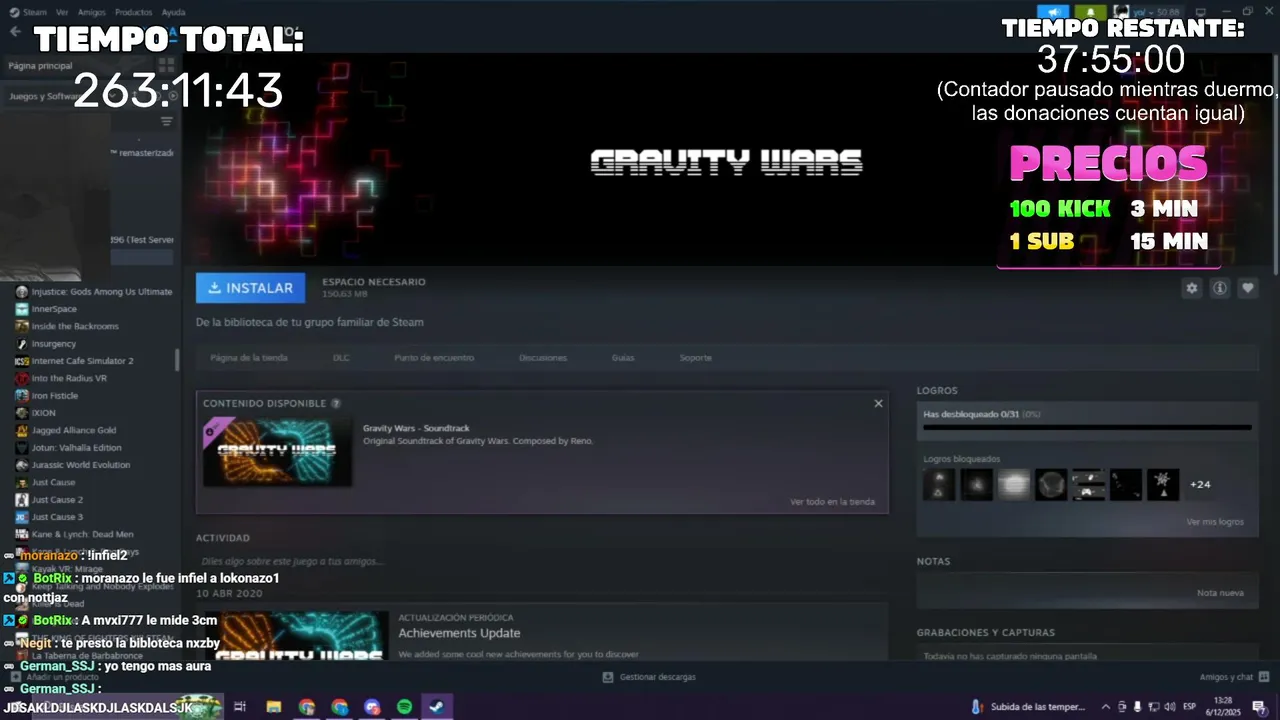This screenshot has width=1280, height=720.
Task: Open the Amigos menu
Action: point(92,12)
